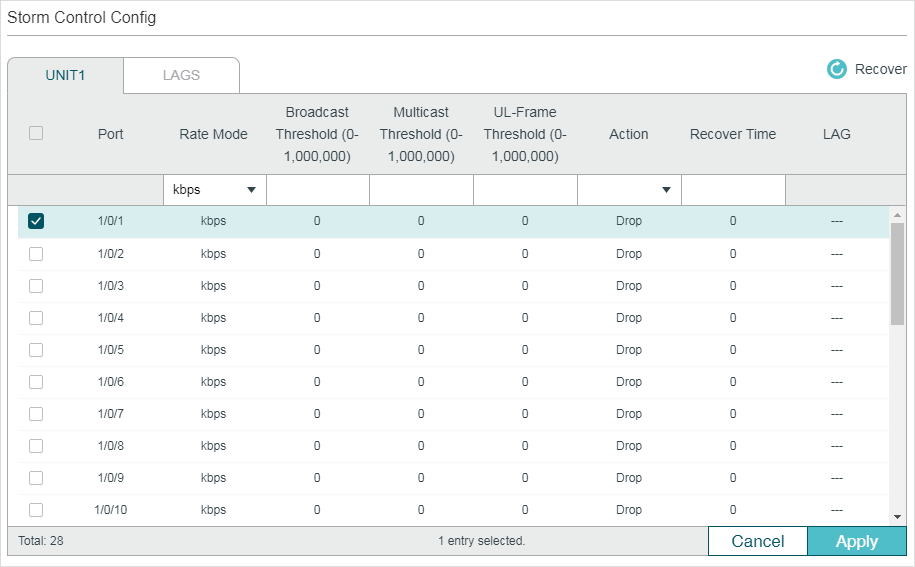Open the Action filter dropdown
915x567 pixels.
[x=629, y=190]
